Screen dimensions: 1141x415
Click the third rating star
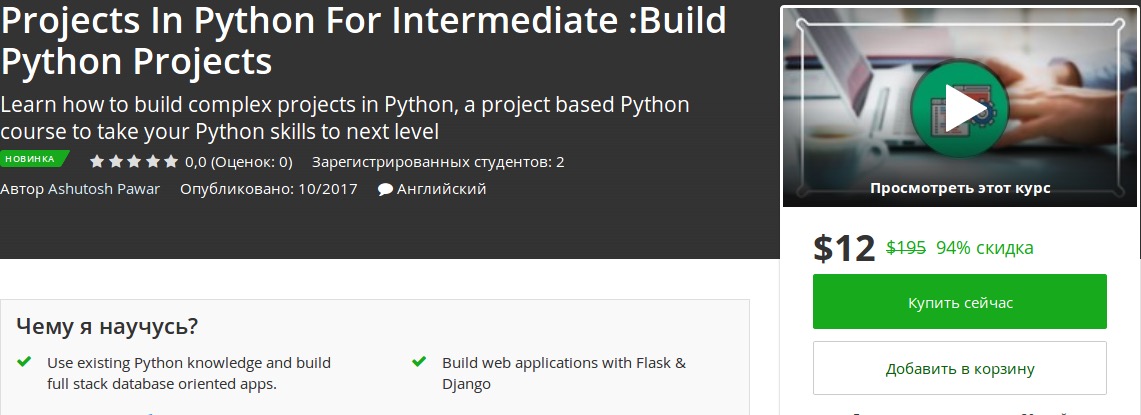pyautogui.click(x=134, y=161)
